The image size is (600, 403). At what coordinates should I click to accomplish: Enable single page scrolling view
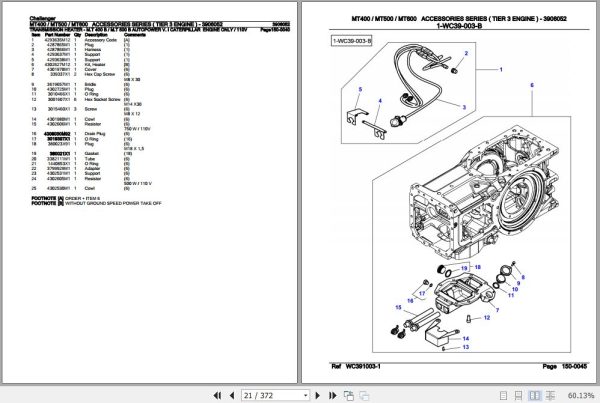click(x=518, y=395)
